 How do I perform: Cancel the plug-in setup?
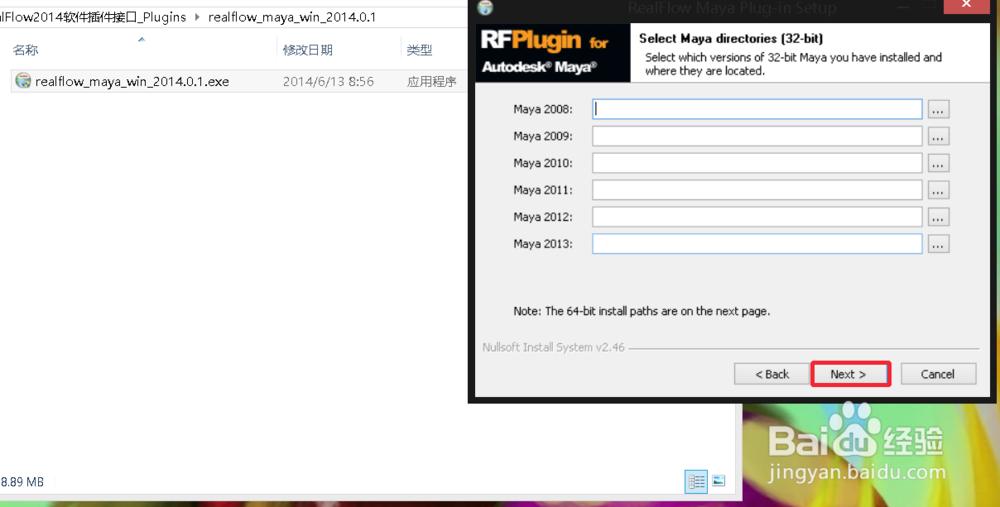(938, 374)
